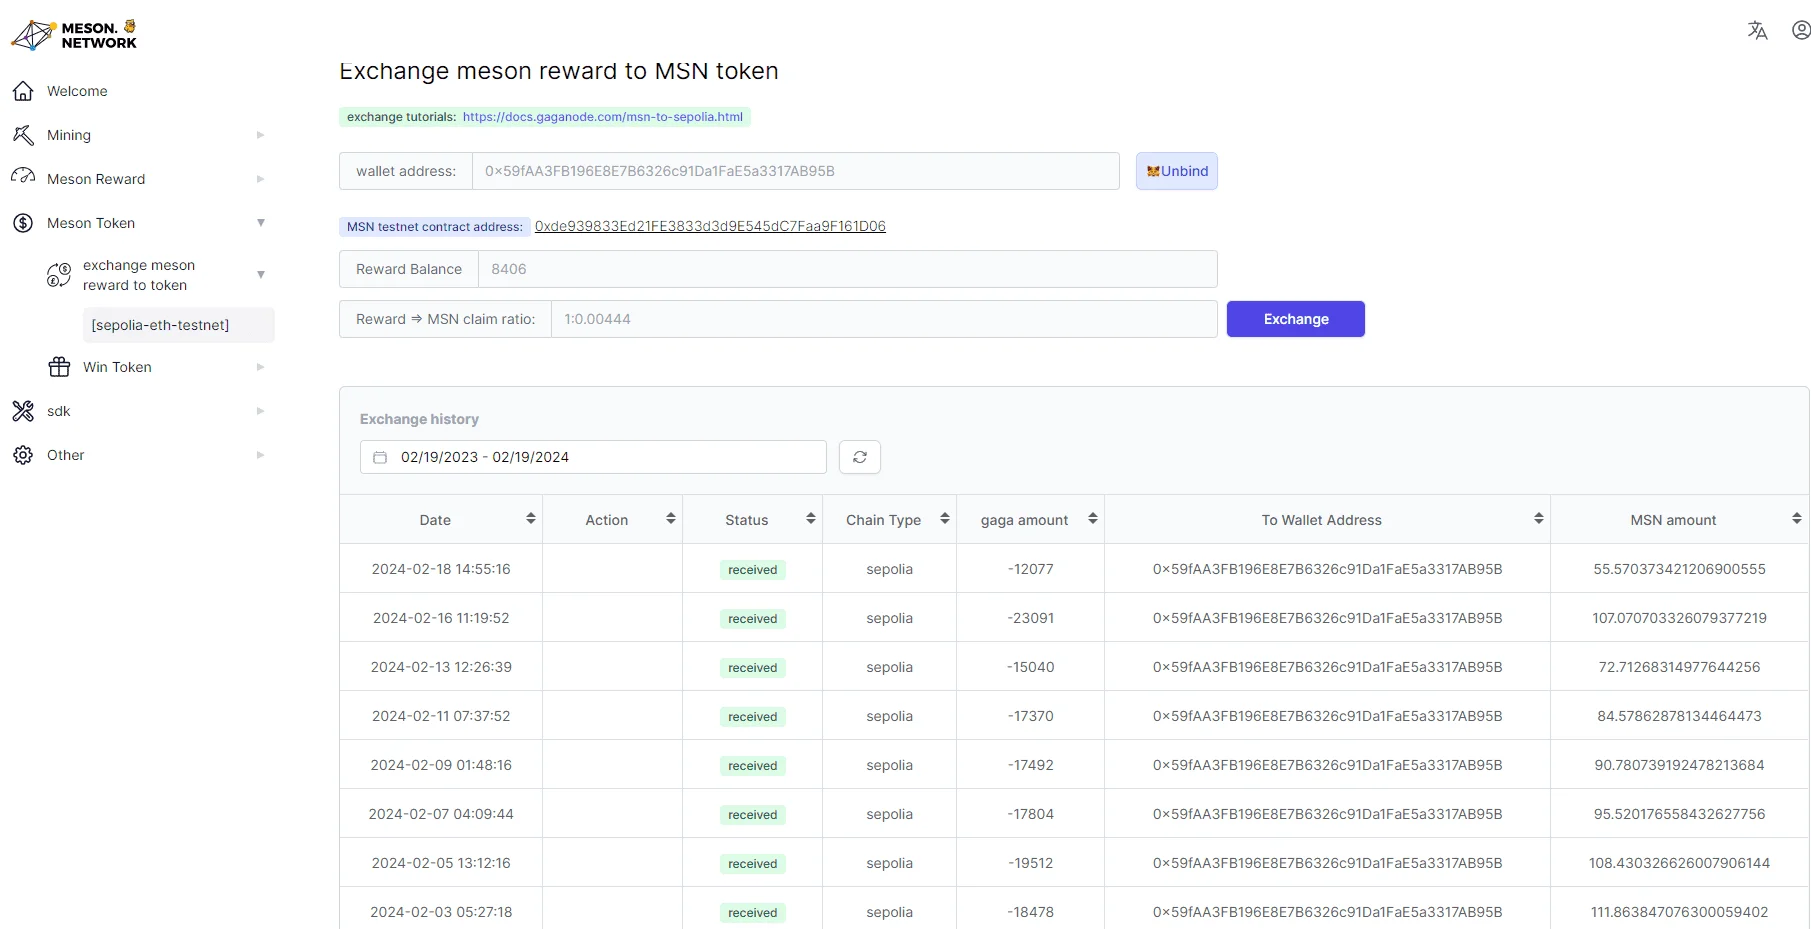
Task: Refresh the exchange history list
Action: pos(860,457)
